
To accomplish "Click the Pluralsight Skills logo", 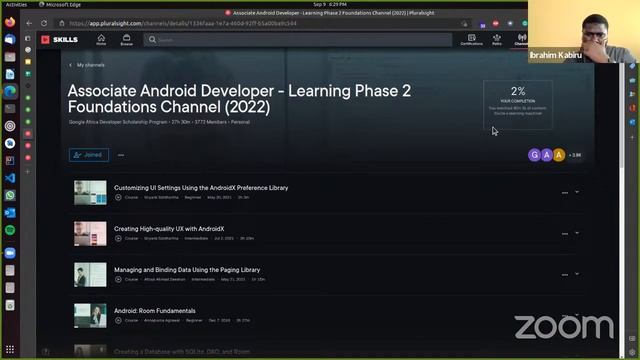I will point(60,40).
